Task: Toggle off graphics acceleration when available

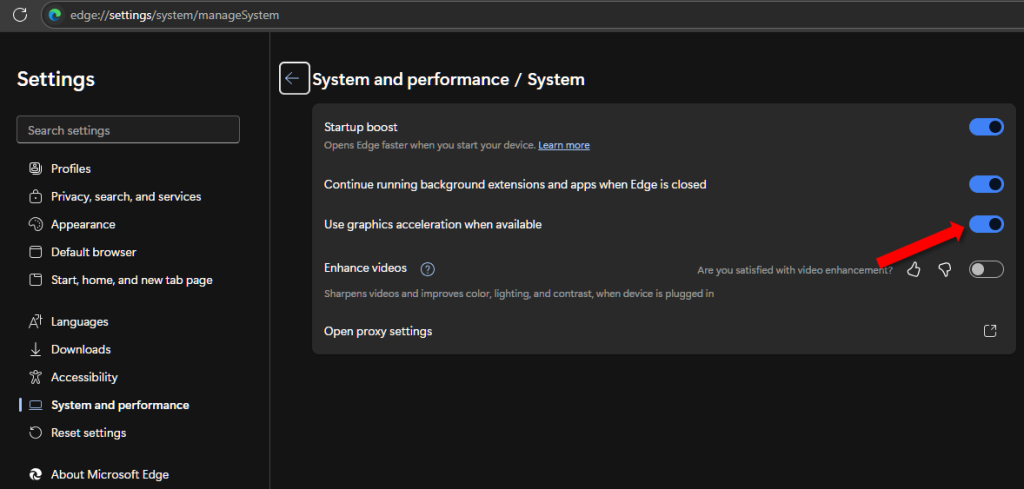Action: pos(986,225)
